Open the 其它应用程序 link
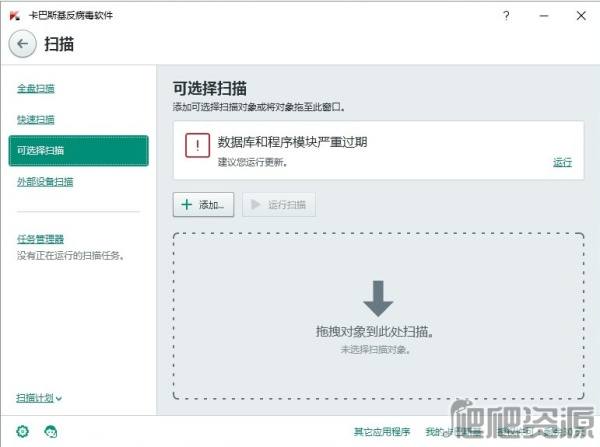600x447 pixels. click(x=382, y=432)
